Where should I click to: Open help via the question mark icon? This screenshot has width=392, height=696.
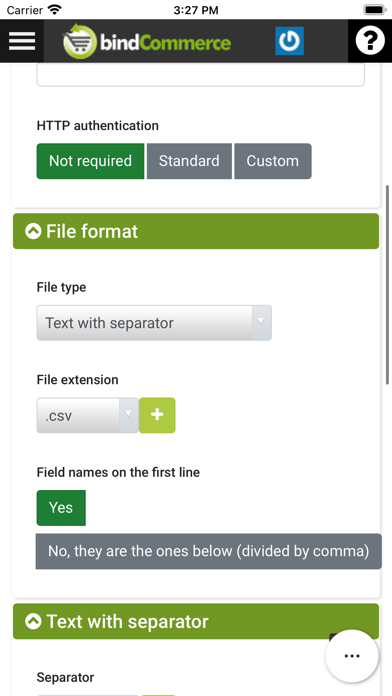pyautogui.click(x=370, y=41)
